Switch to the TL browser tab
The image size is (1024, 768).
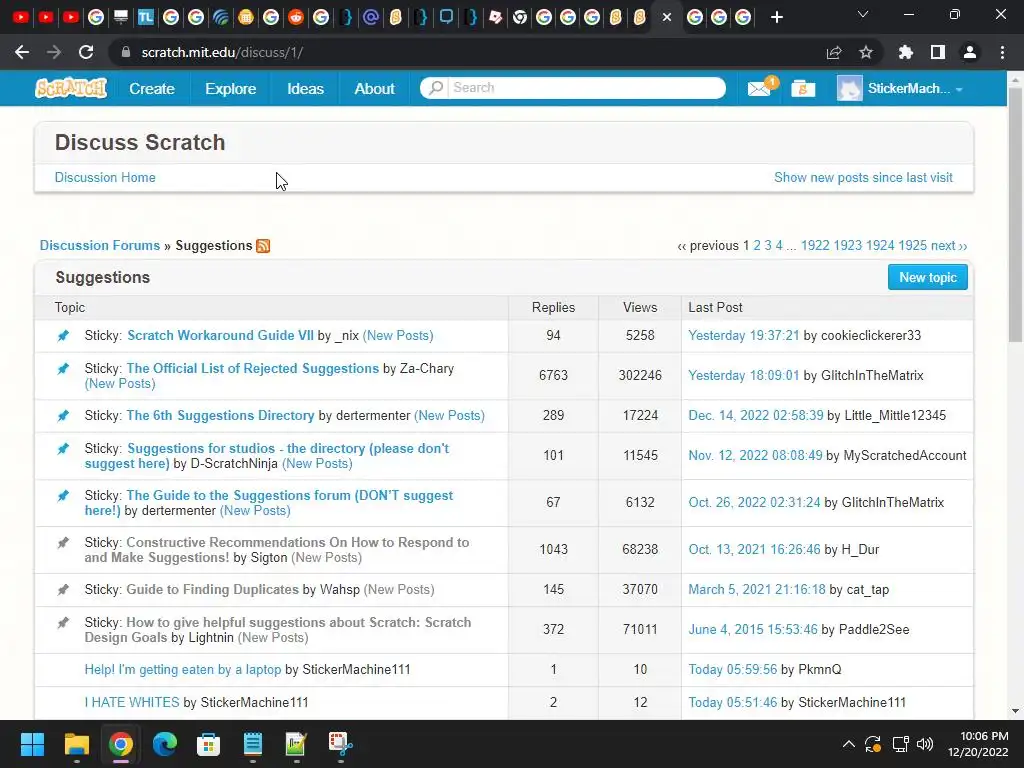click(146, 18)
